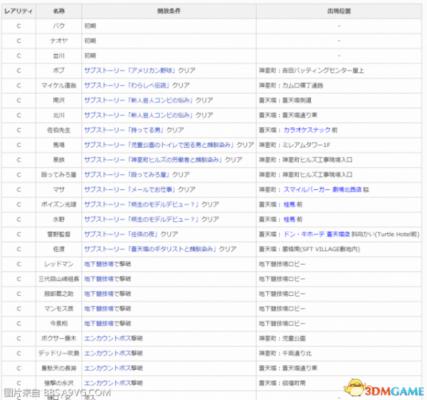Open the トイレ substory link mentioning 児童公園

coord(169,145)
